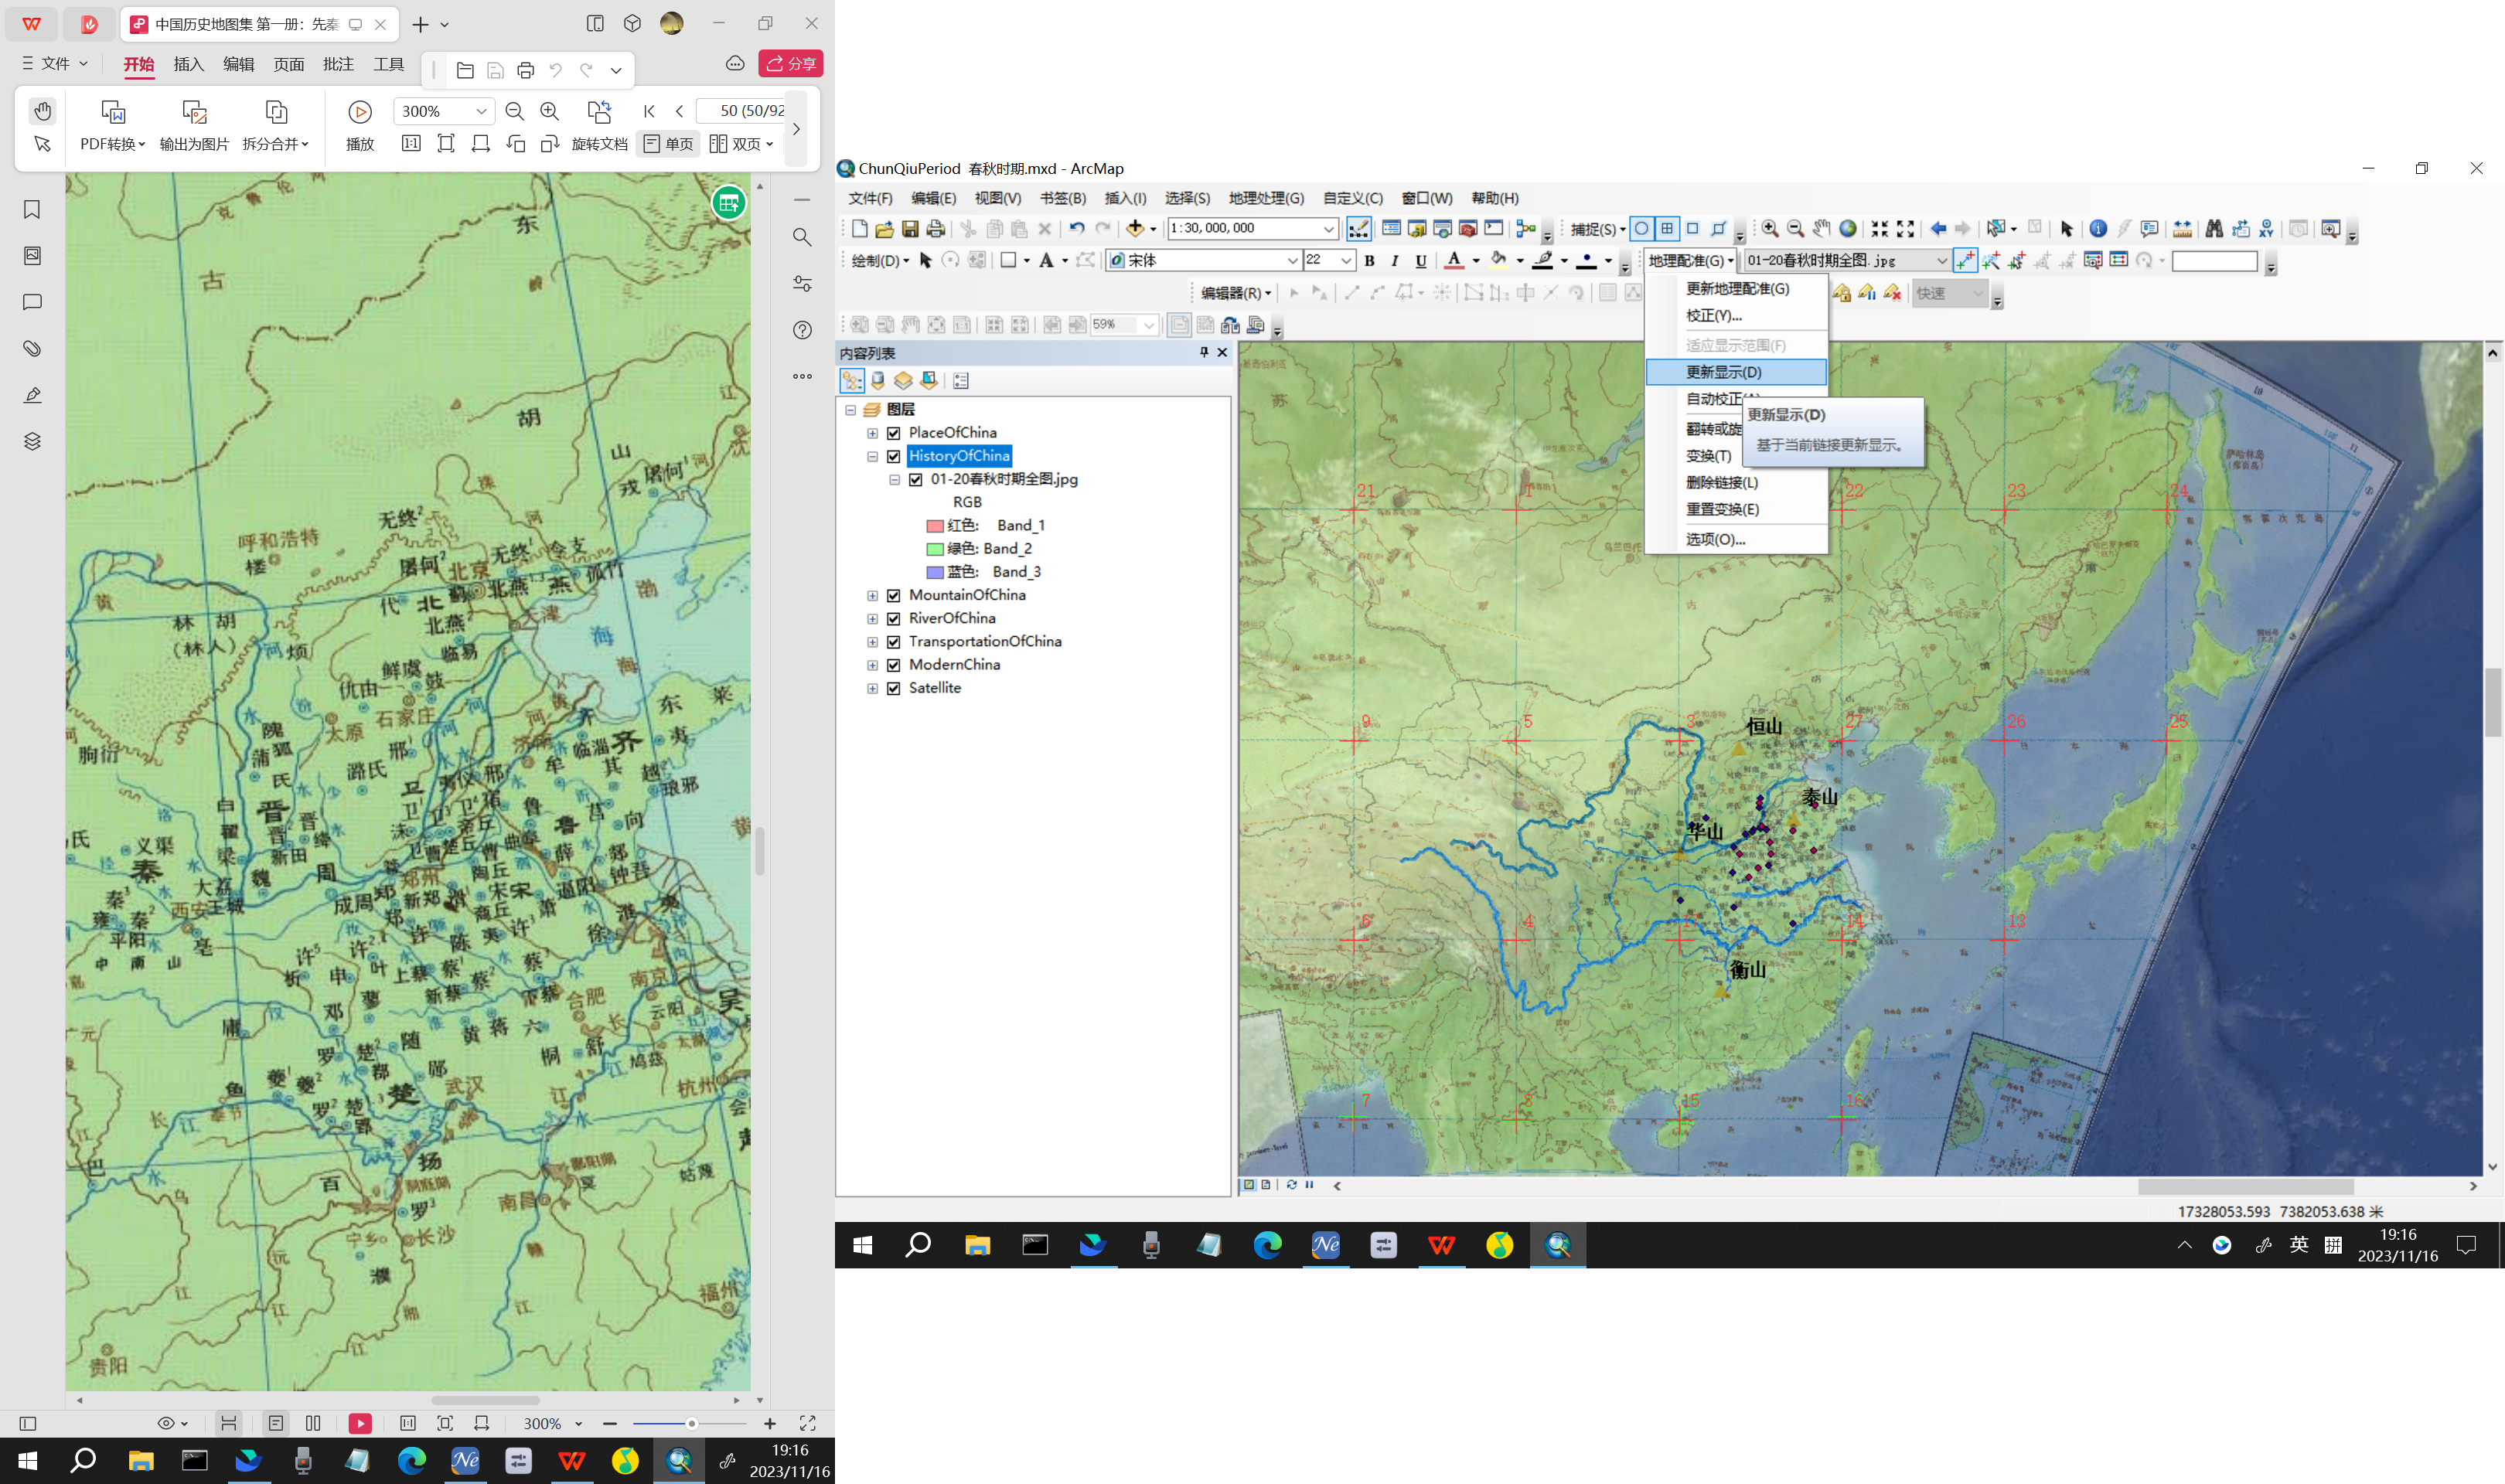Click the 分享 share button in WPS
Image resolution: width=2505 pixels, height=1484 pixels.
791,64
